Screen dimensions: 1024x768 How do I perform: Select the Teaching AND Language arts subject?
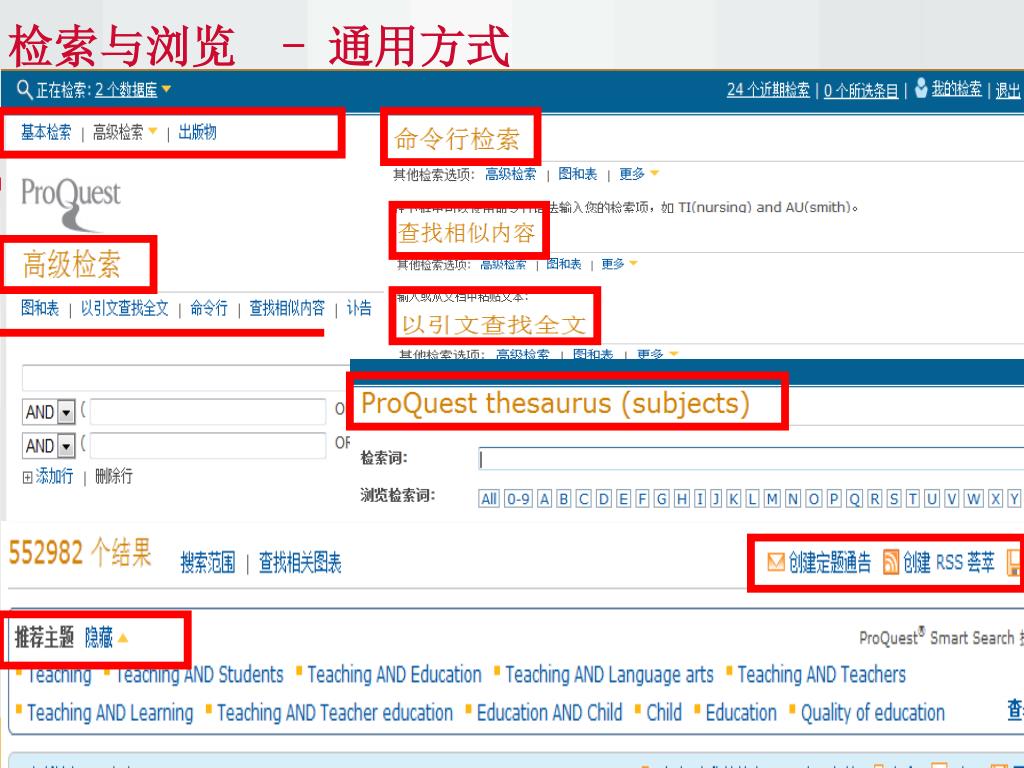click(609, 675)
